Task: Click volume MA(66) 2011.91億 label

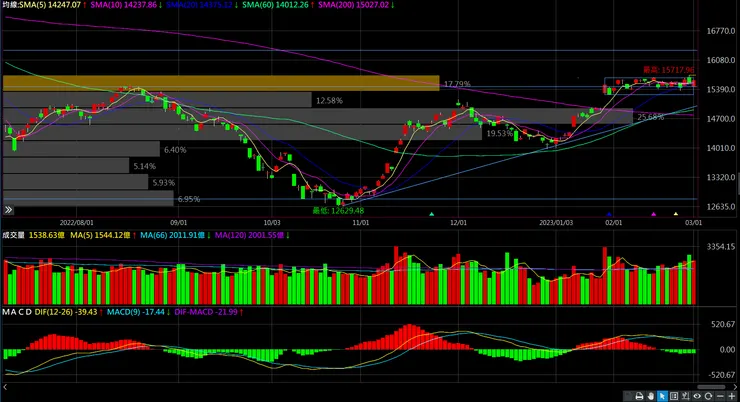Action: pos(172,235)
